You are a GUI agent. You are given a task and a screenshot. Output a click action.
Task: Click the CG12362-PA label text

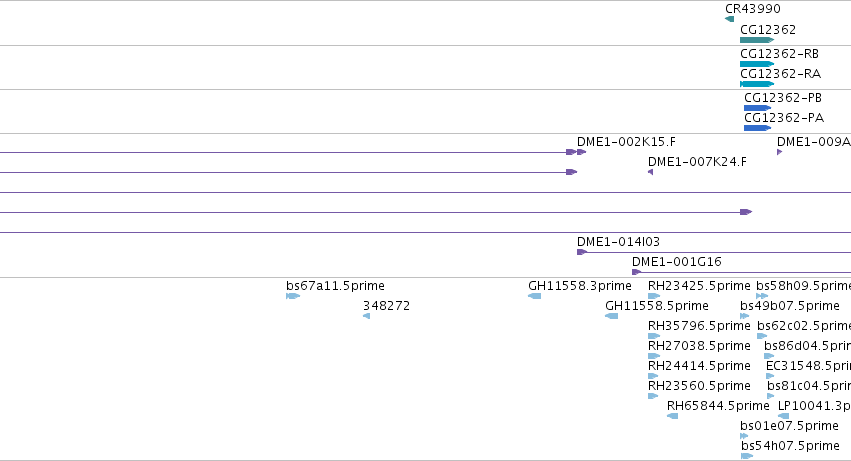pos(784,118)
